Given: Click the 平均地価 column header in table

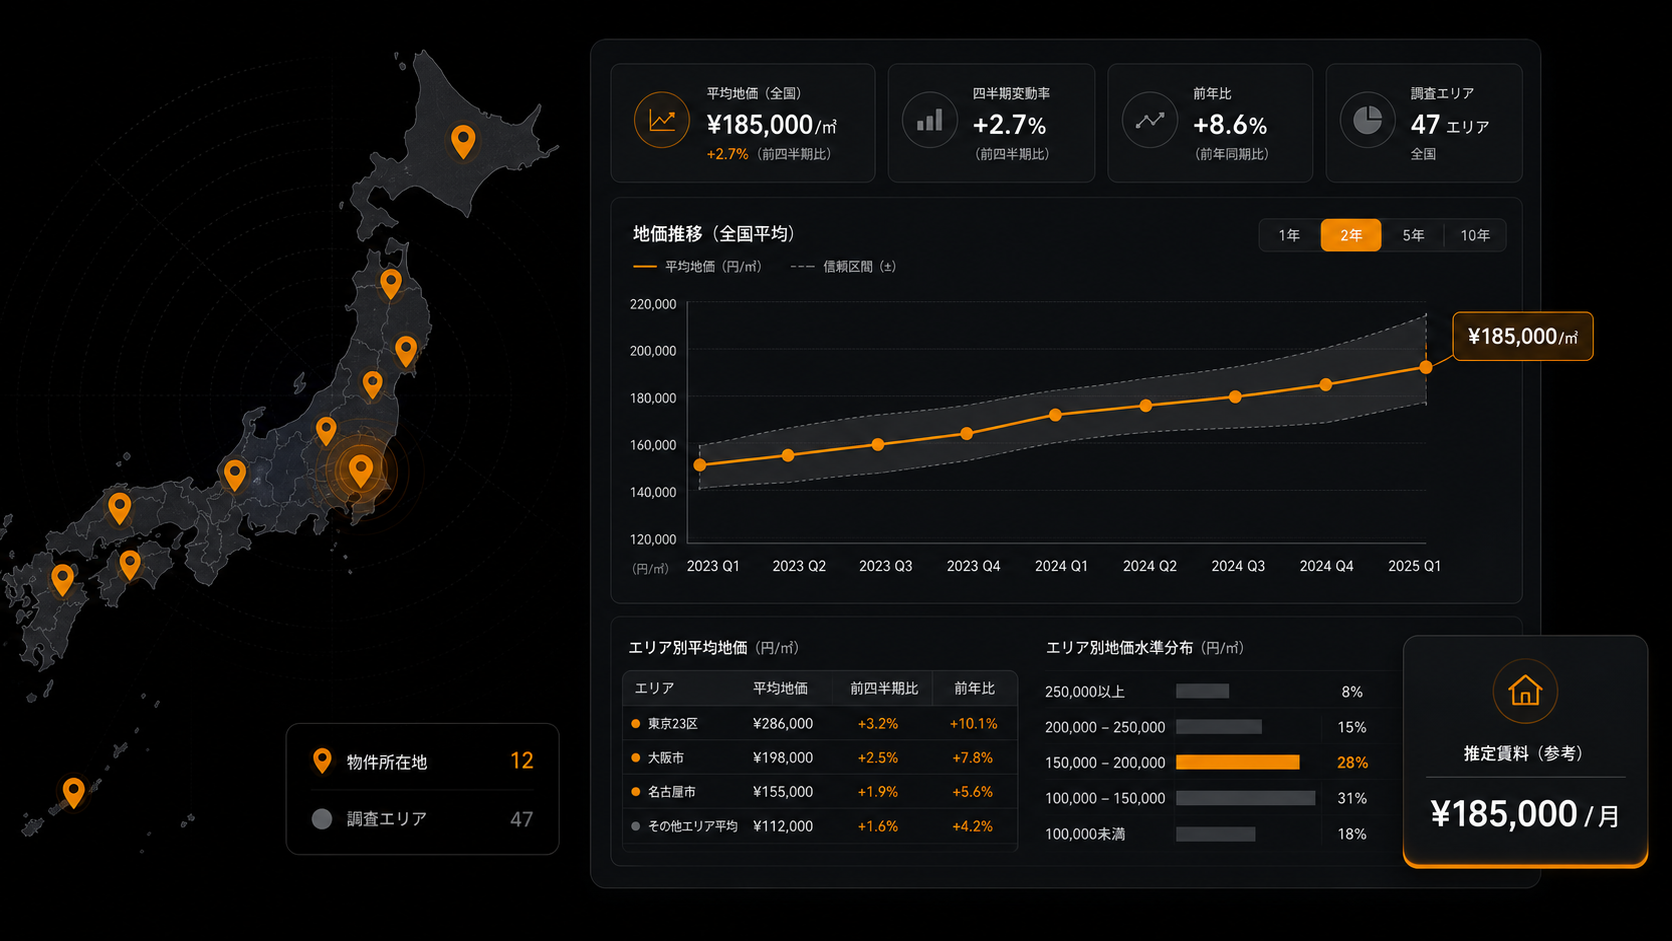Looking at the screenshot, I should (780, 688).
